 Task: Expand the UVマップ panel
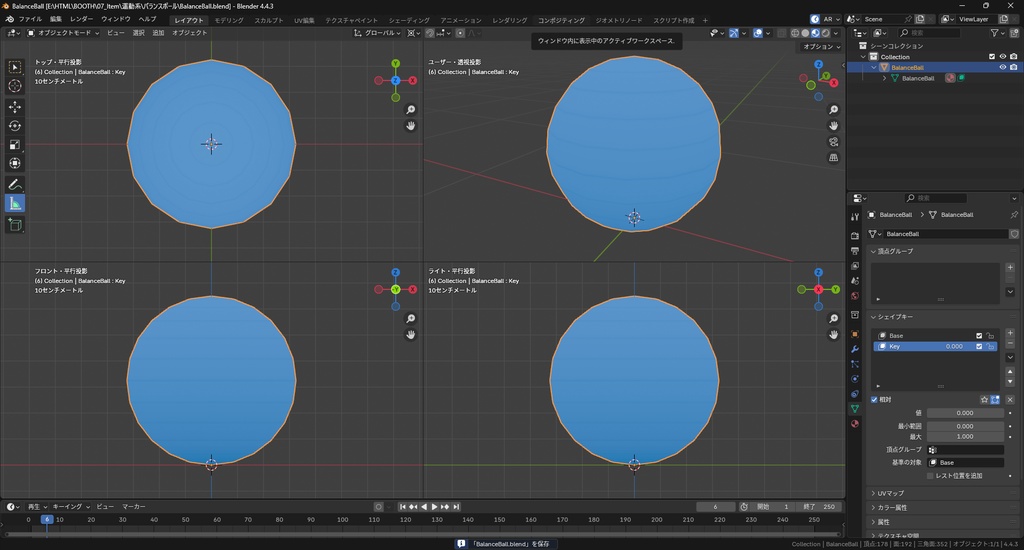point(890,493)
